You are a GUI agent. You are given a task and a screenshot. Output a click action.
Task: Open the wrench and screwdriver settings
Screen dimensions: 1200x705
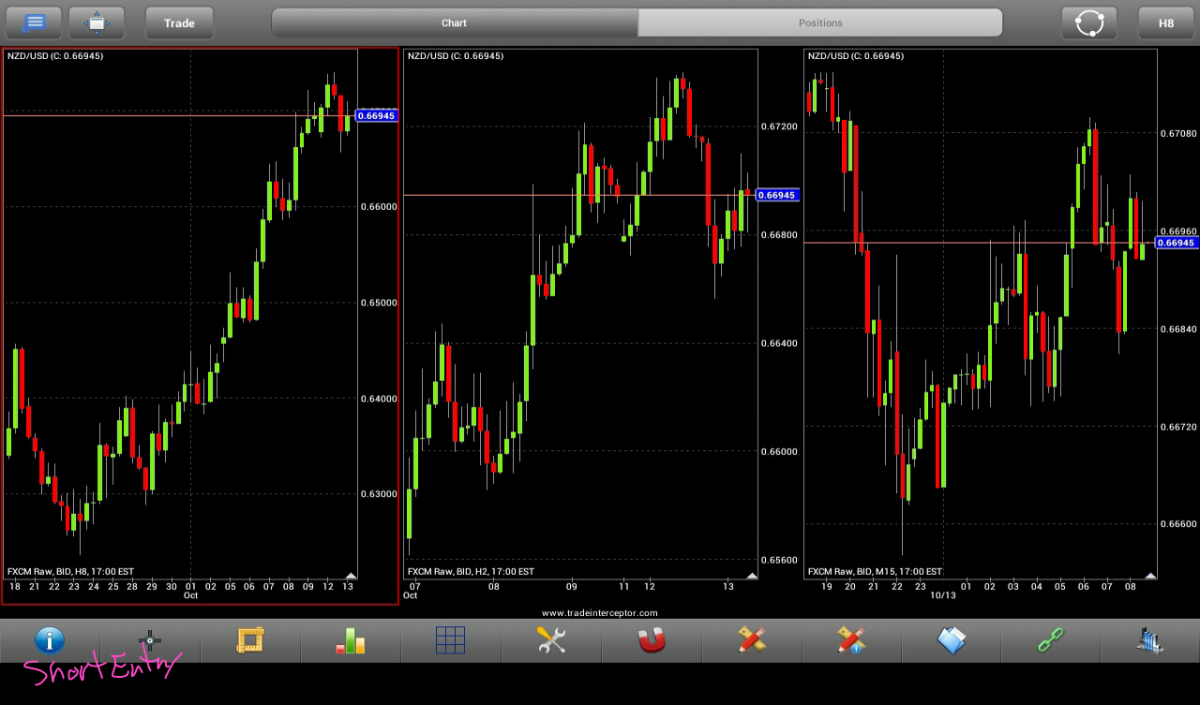click(x=551, y=640)
